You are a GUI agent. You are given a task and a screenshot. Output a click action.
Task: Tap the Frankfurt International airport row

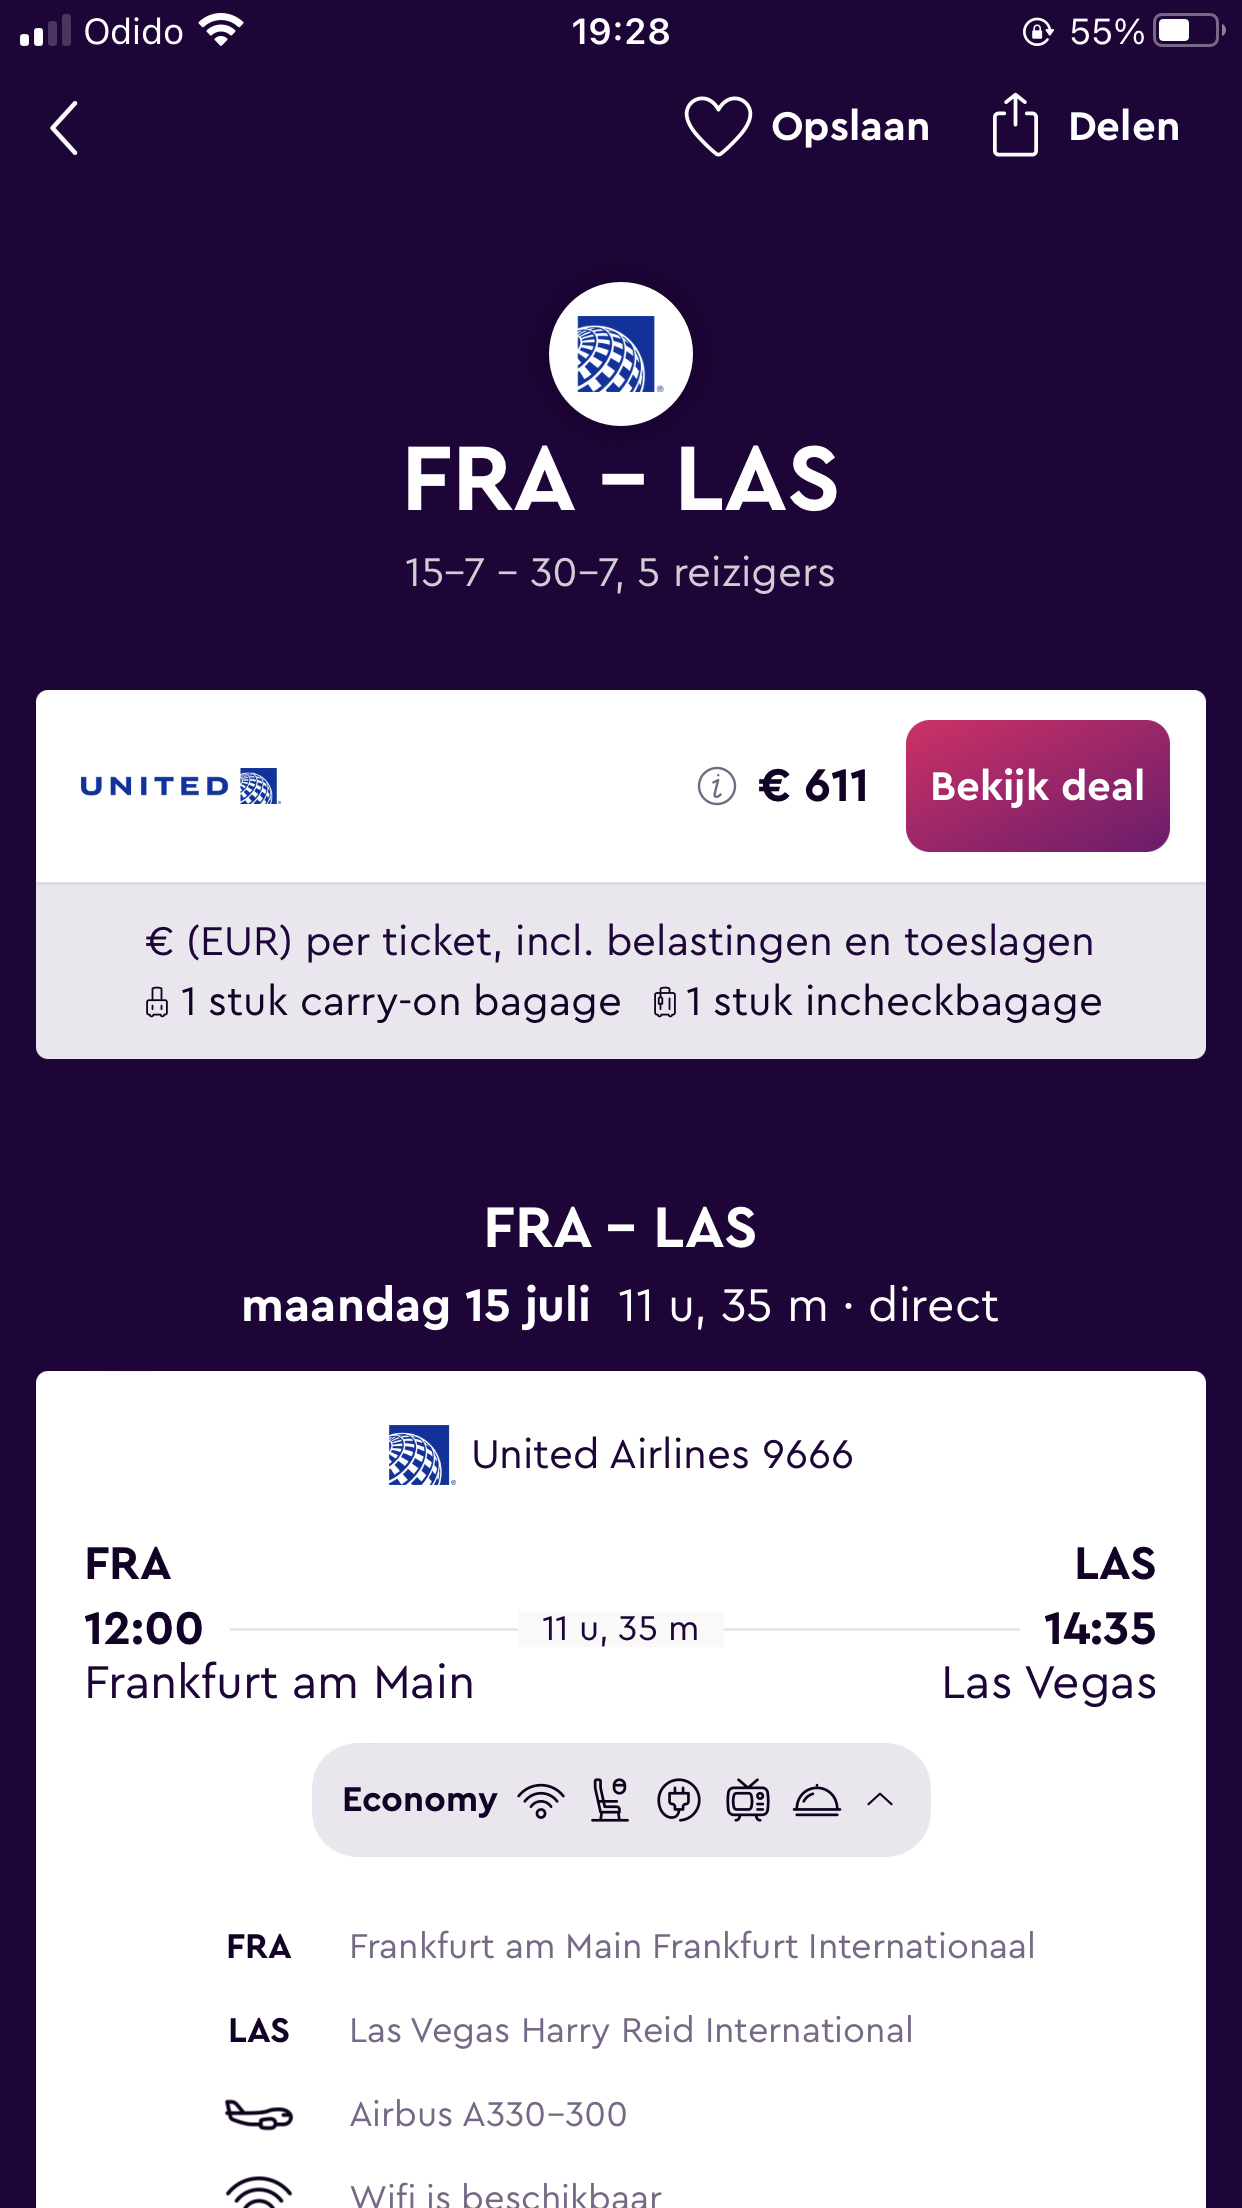(x=691, y=1946)
